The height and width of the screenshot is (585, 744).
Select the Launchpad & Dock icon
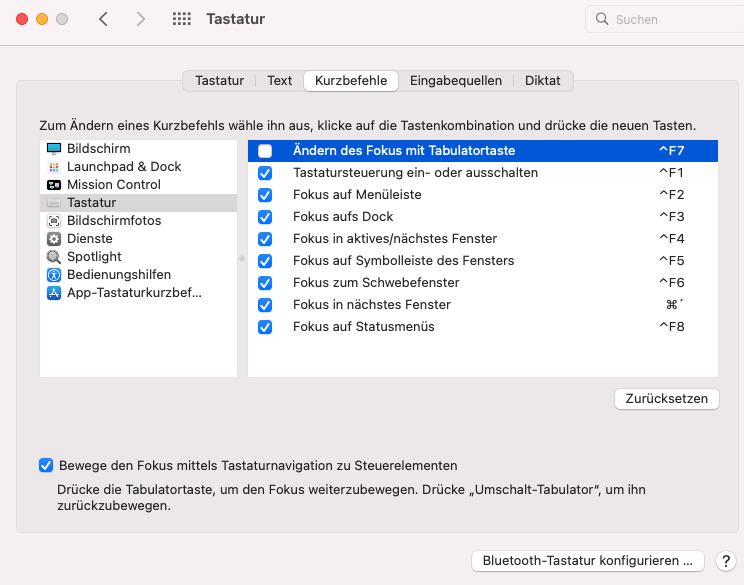tap(54, 167)
